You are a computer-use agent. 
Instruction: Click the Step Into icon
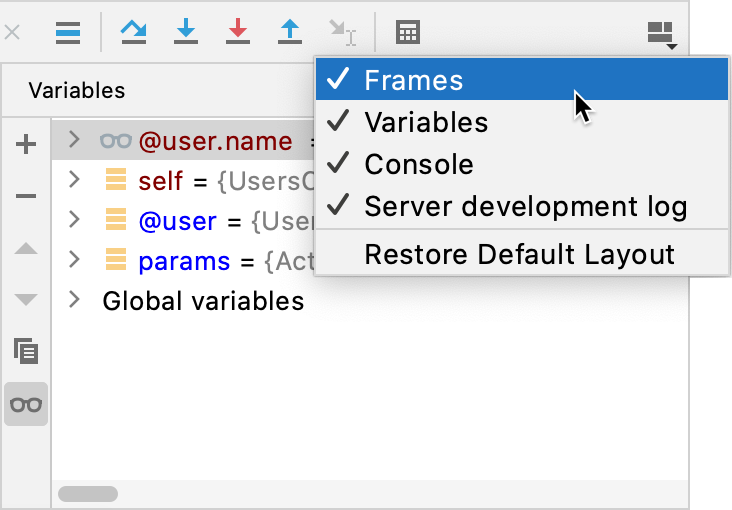pos(186,32)
